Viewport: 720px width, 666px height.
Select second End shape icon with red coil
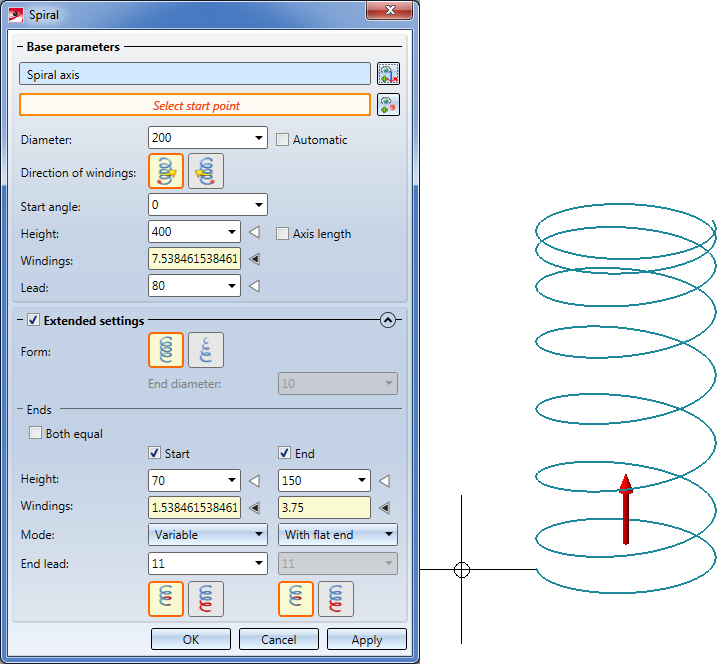click(336, 599)
